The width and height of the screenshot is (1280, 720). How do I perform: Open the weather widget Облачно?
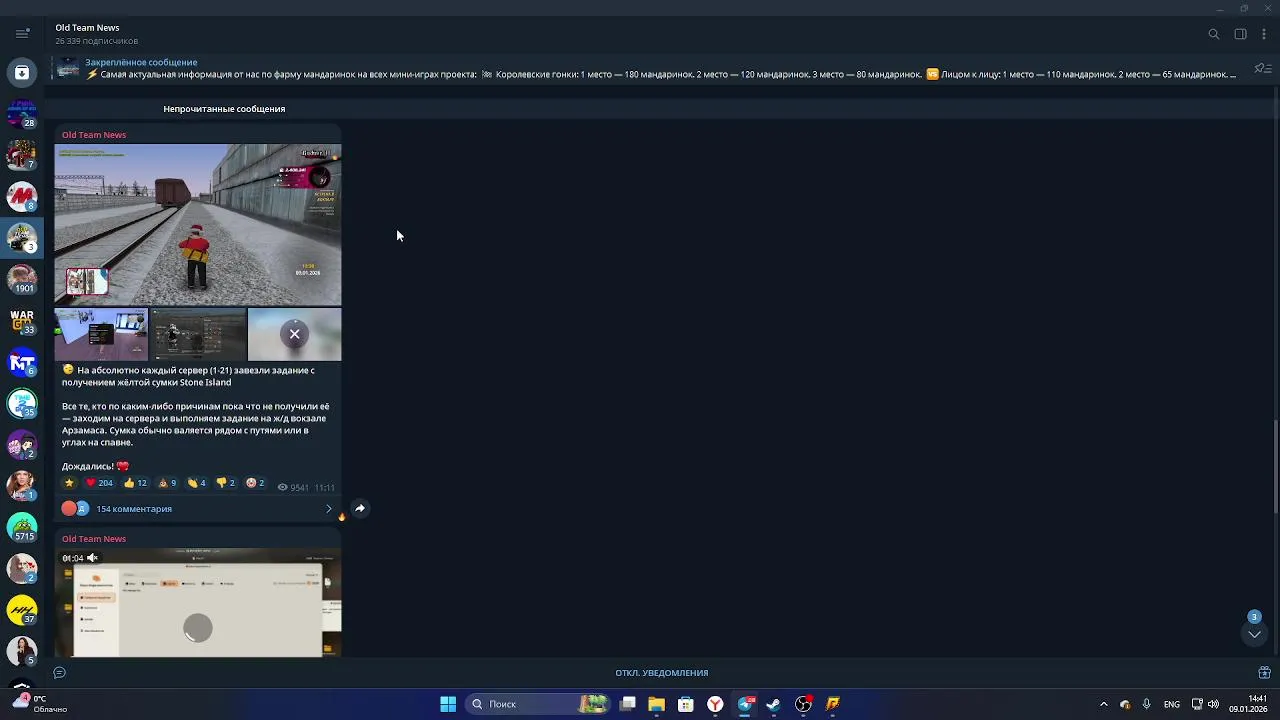[x=38, y=704]
